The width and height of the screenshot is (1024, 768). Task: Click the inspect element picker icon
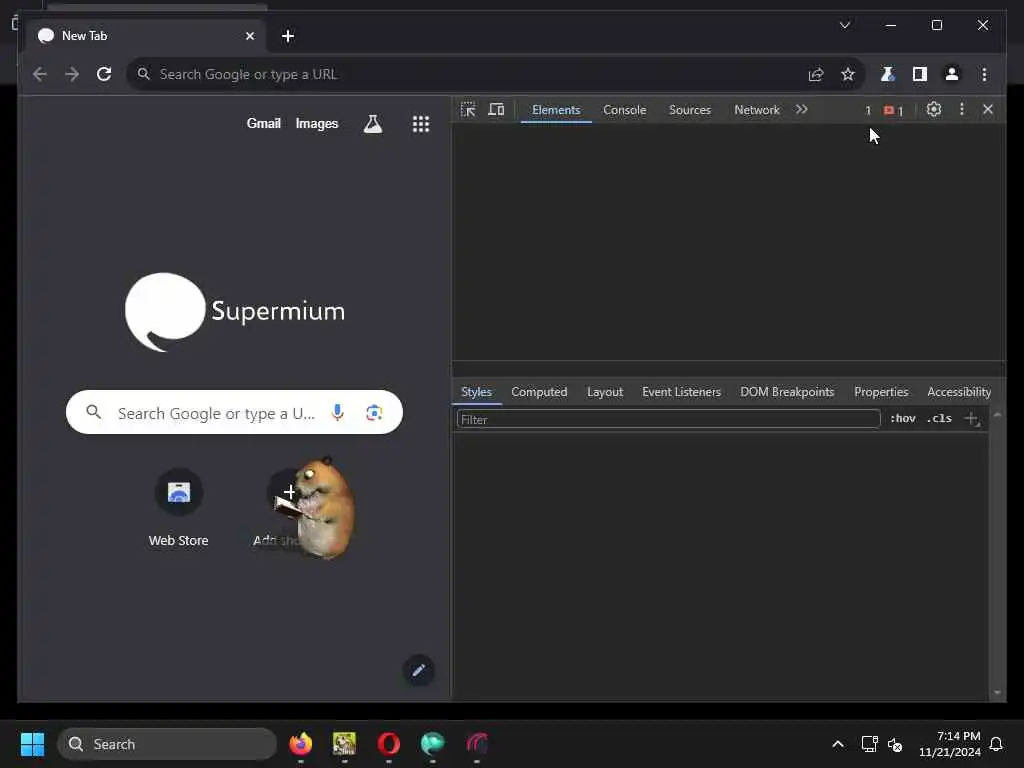(x=468, y=110)
